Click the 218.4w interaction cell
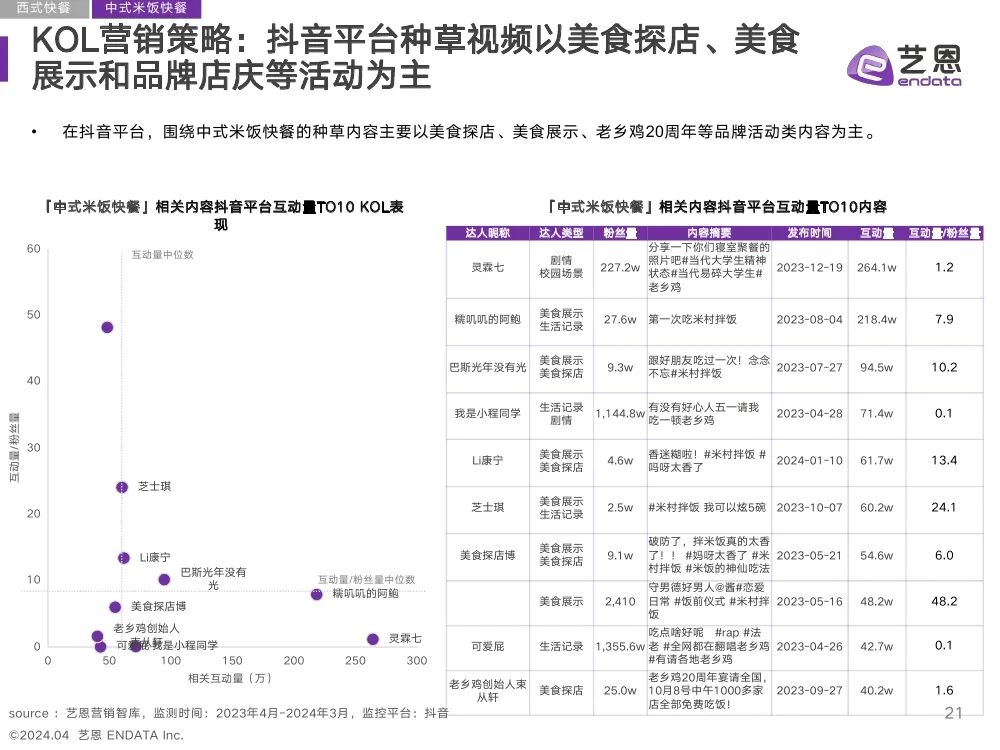This screenshot has height=750, width=1000. pyautogui.click(x=877, y=320)
